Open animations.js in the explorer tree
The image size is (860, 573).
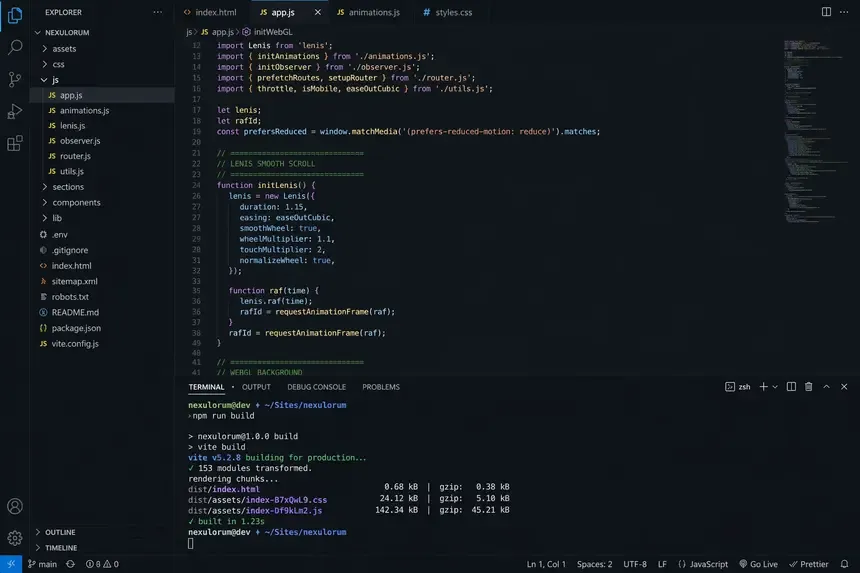tap(103, 110)
